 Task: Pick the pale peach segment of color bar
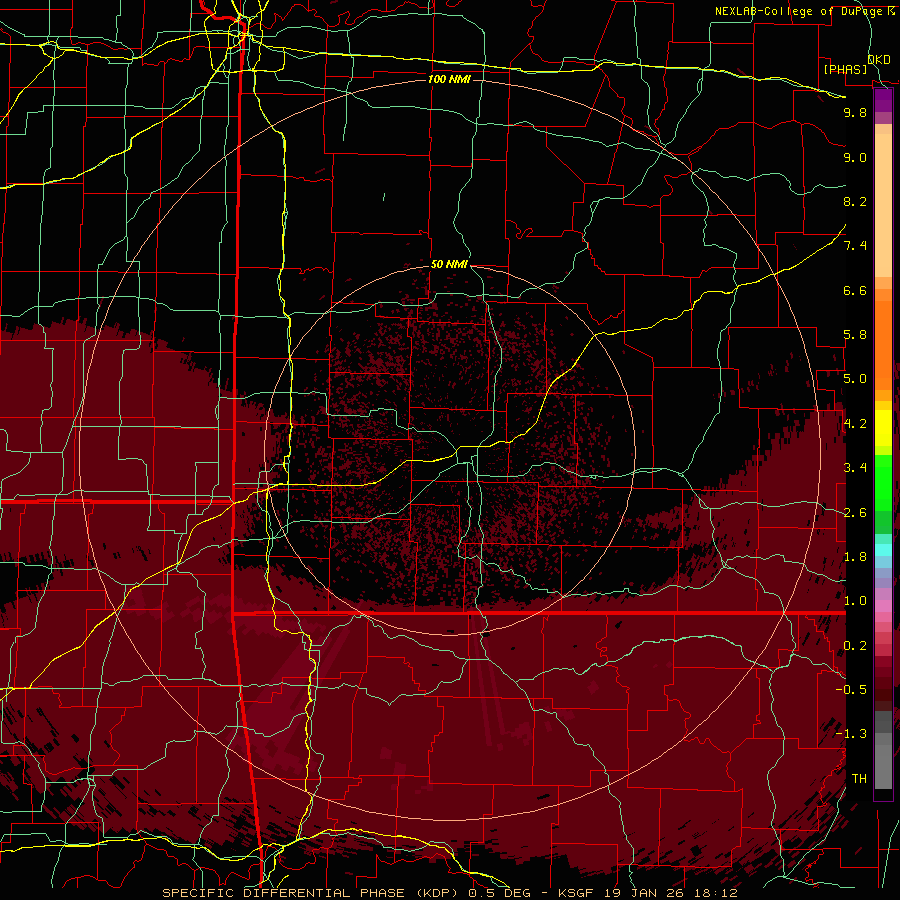click(x=883, y=205)
